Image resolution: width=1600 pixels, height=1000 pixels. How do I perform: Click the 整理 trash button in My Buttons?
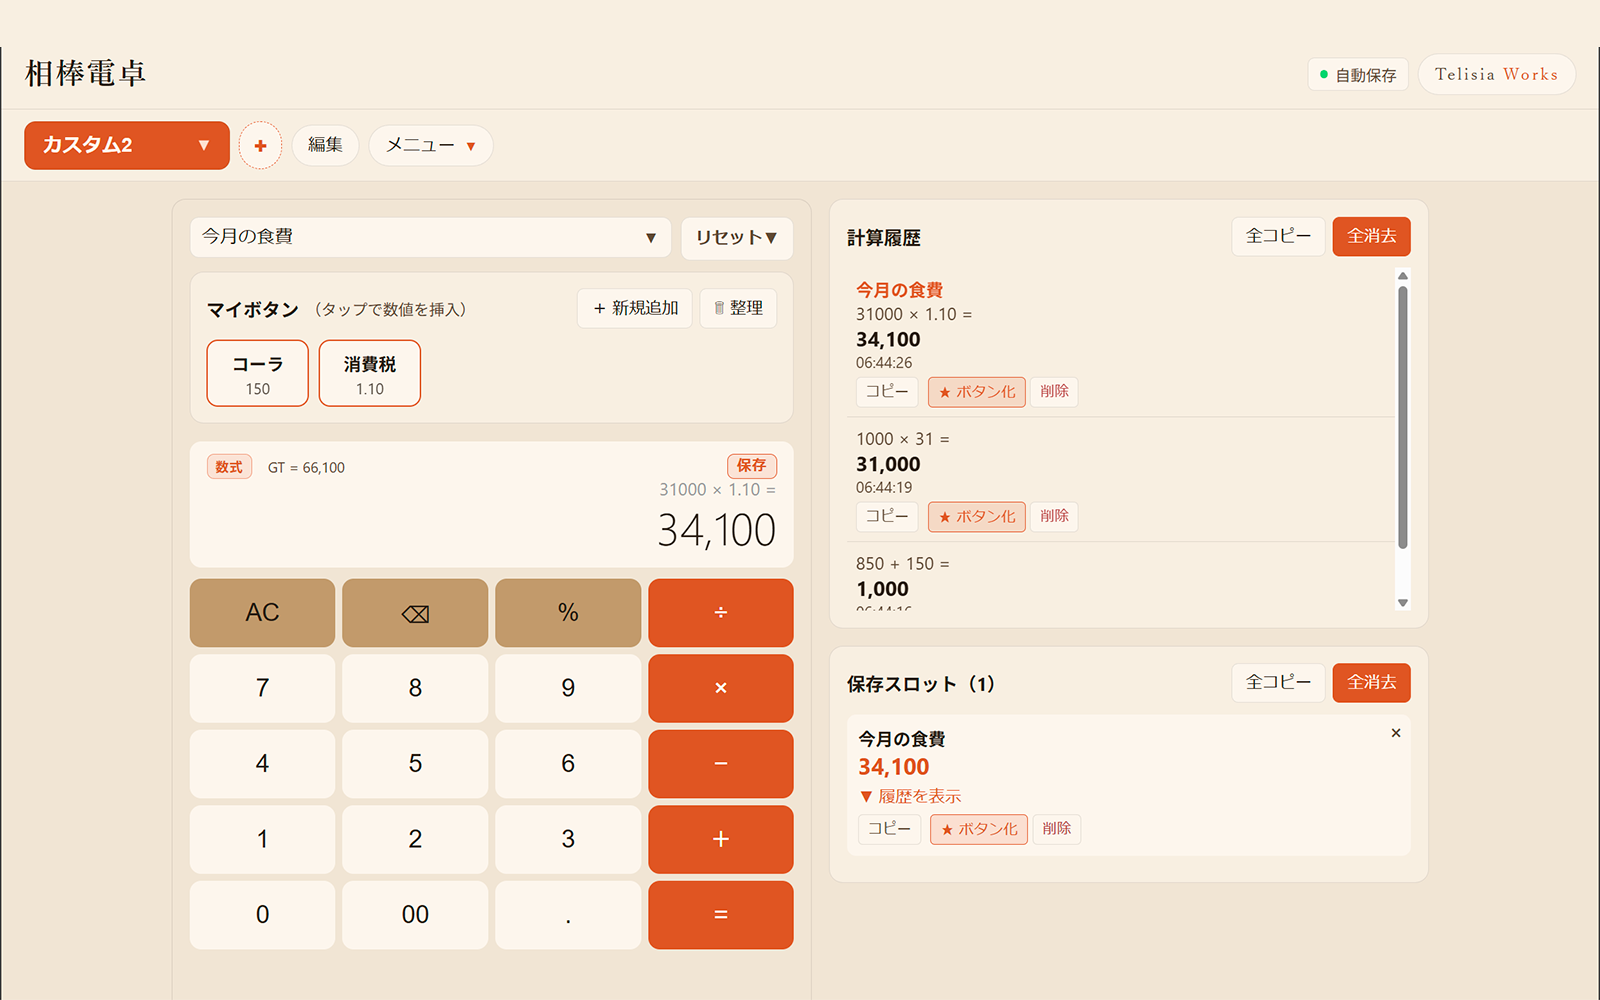point(738,308)
